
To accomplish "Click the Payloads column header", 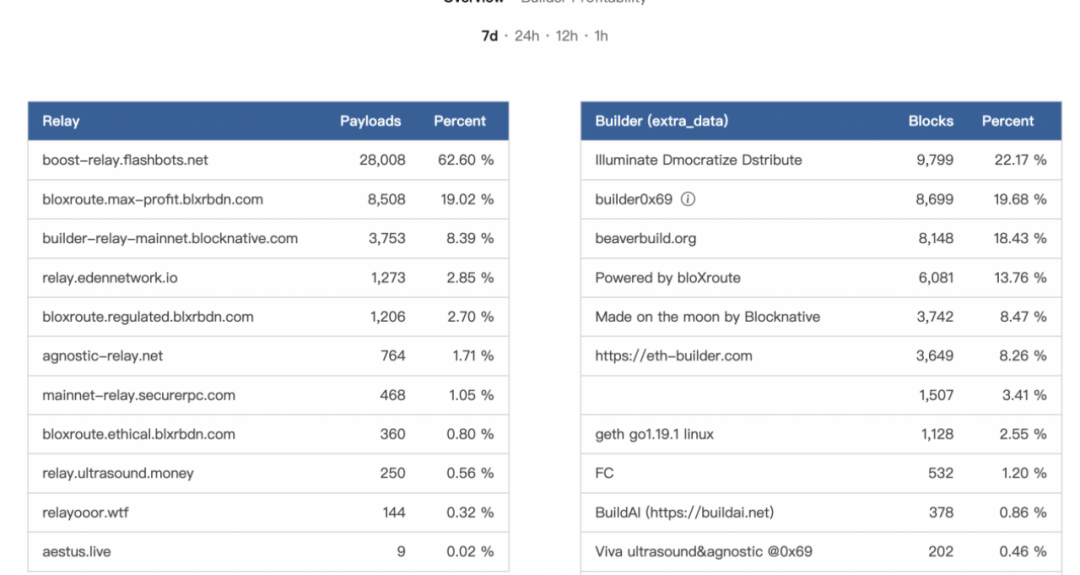I will pos(370,121).
